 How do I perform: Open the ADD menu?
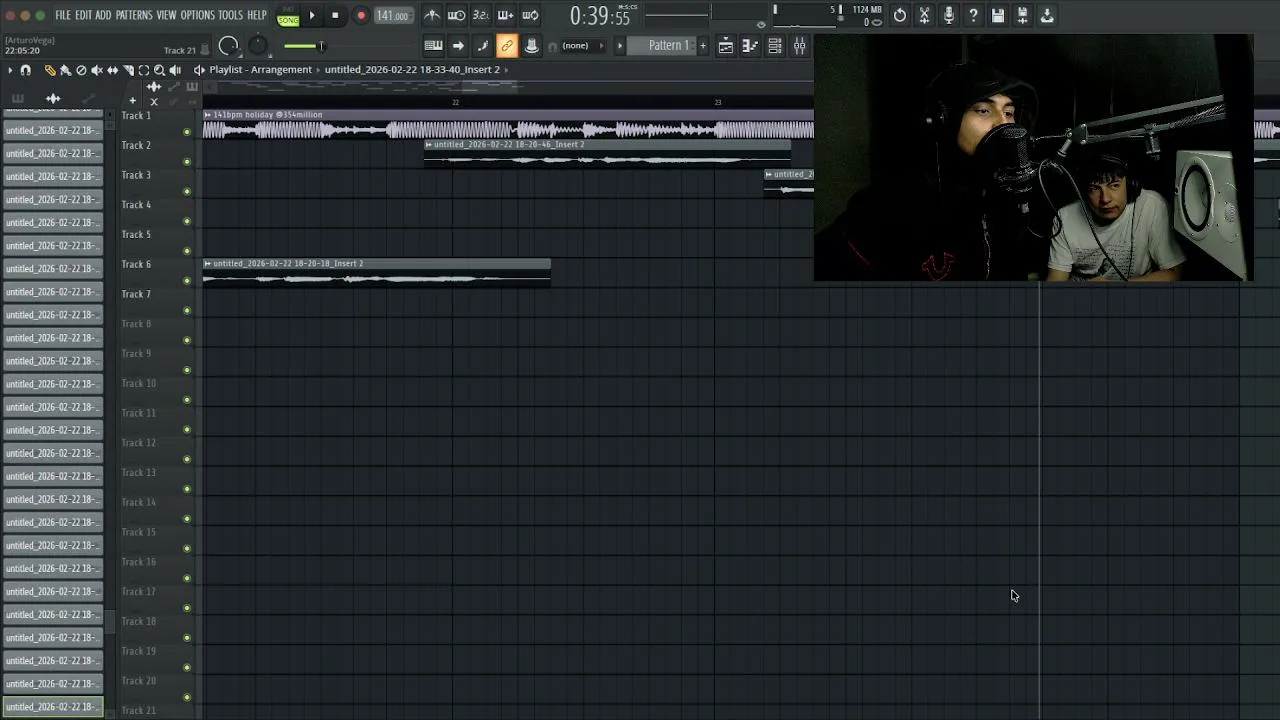tap(104, 16)
